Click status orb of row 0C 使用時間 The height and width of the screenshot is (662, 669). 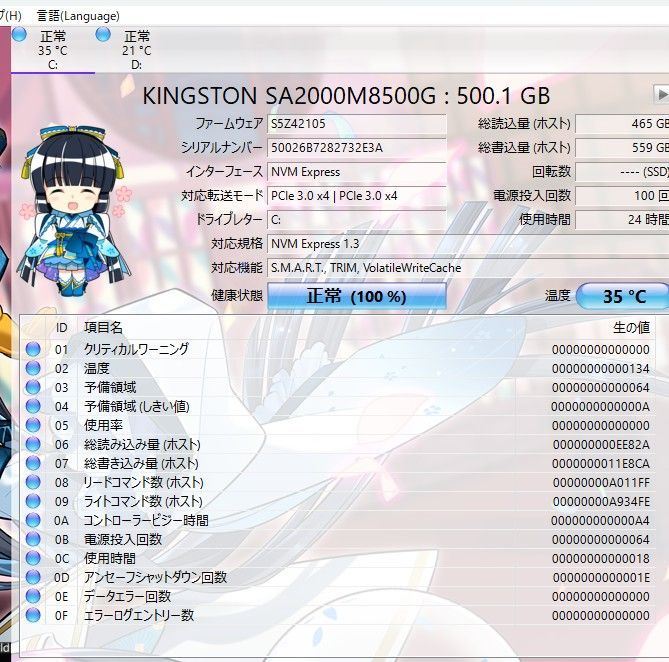(33, 558)
